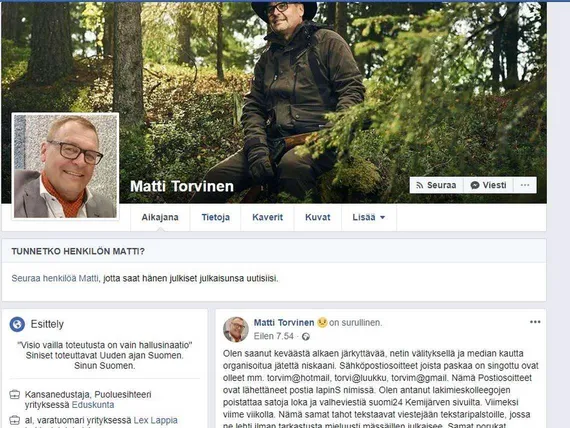Click the Seuraa henkilöä Matti link
570x428 pixels.
(55, 279)
